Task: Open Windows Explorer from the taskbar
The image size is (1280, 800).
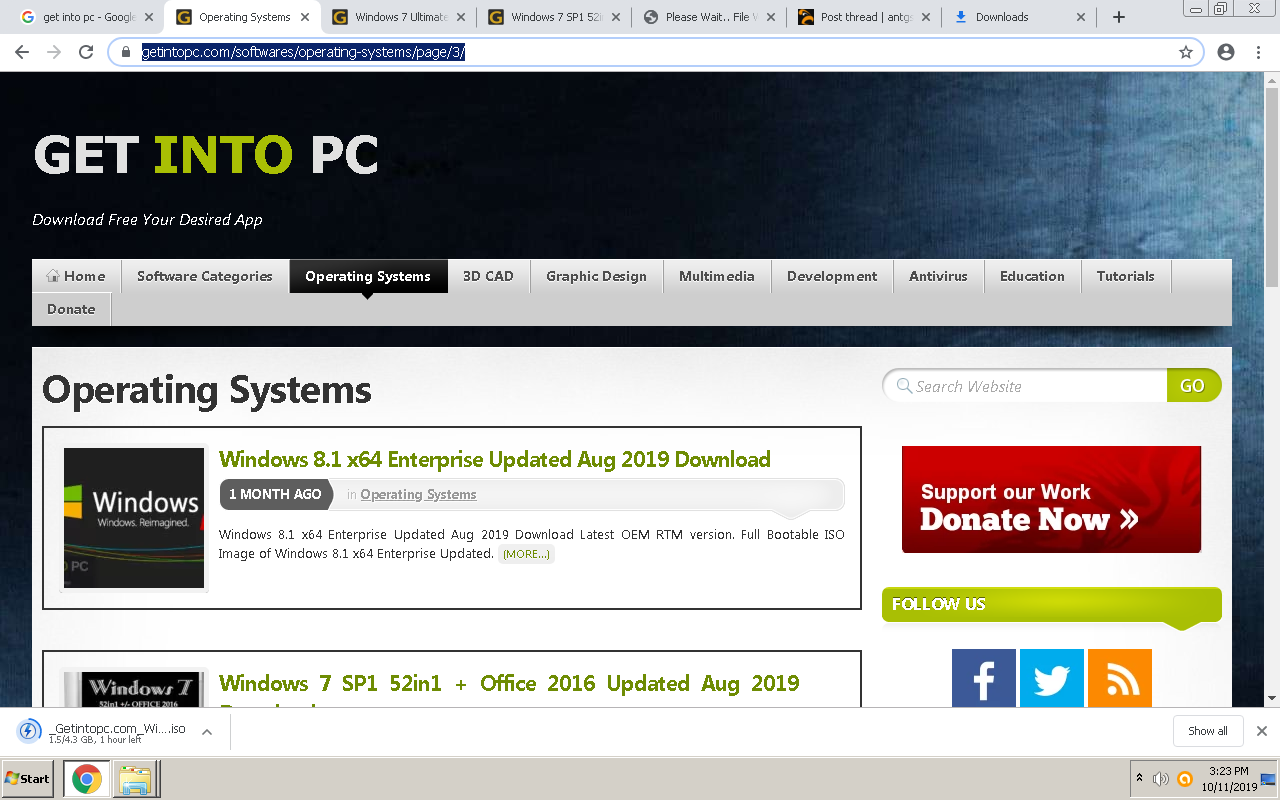Action: click(x=135, y=779)
